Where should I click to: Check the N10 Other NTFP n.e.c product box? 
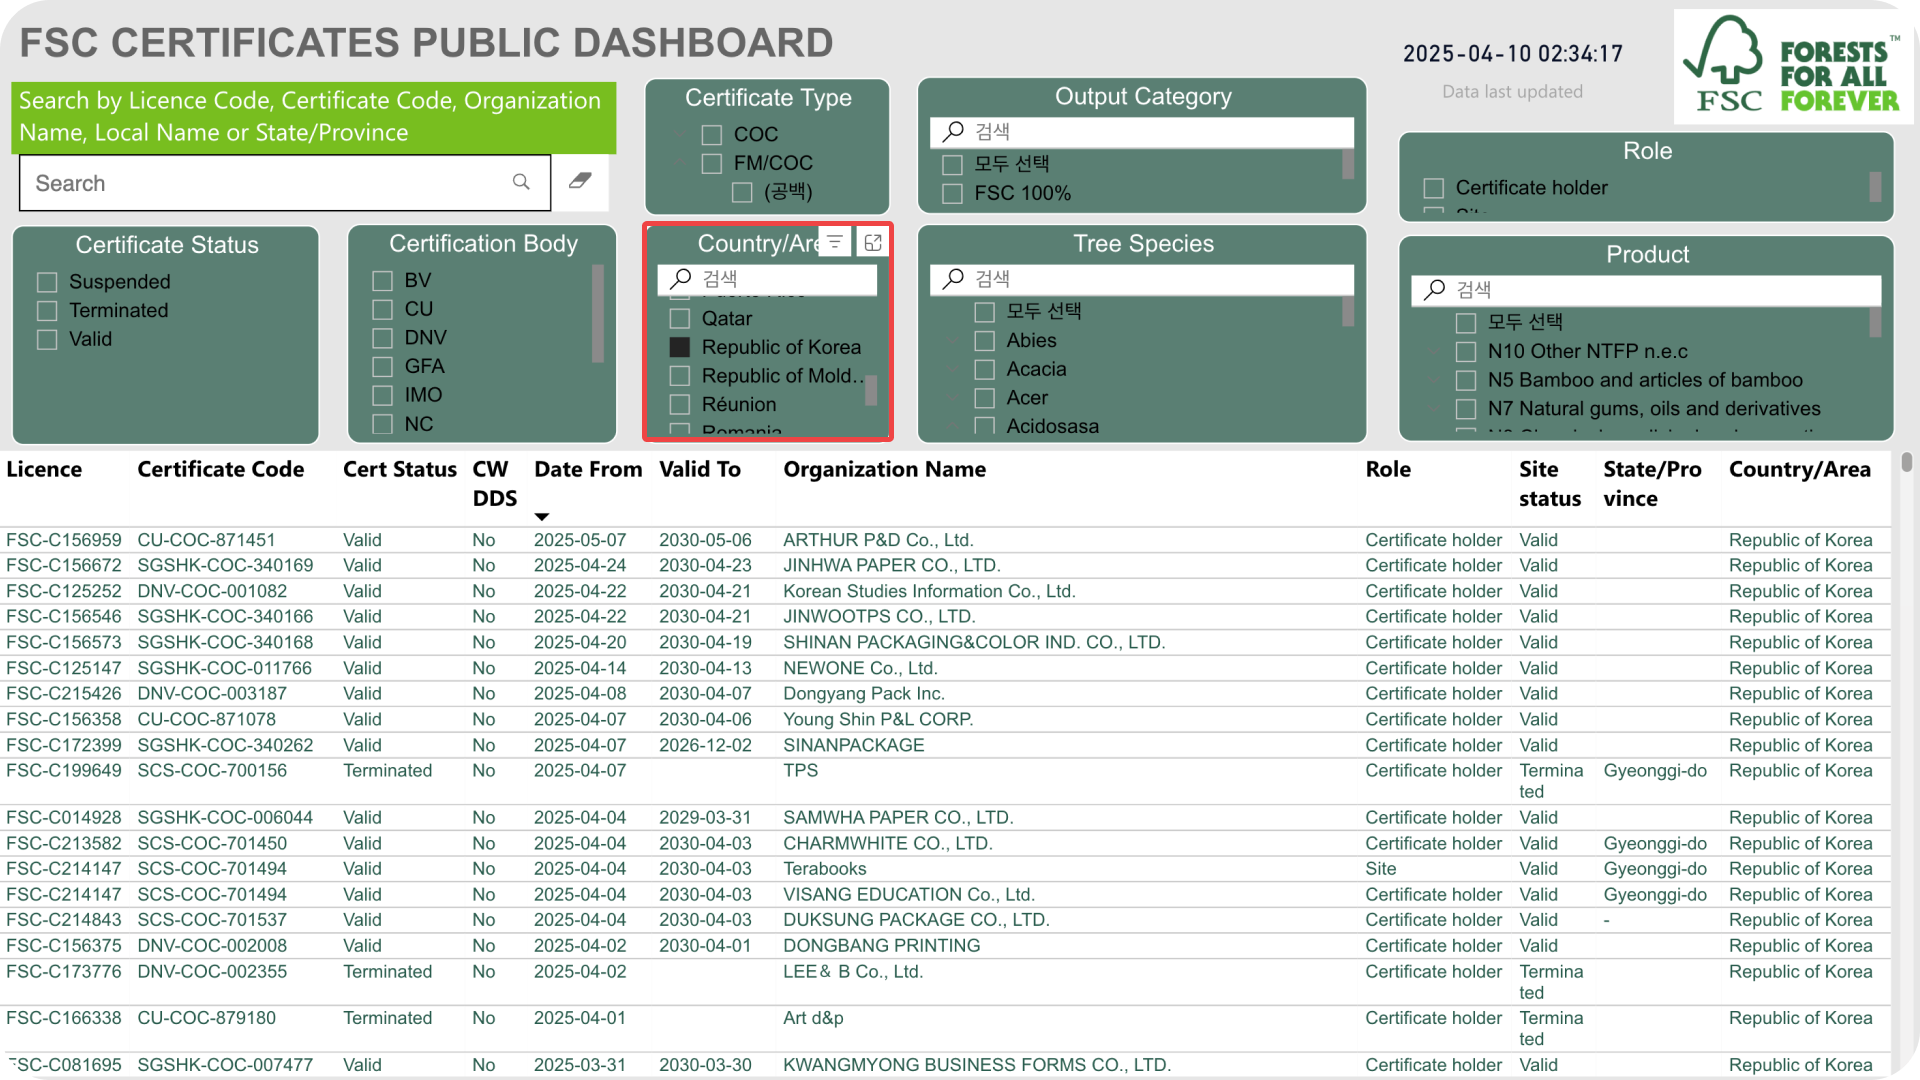click(1466, 352)
